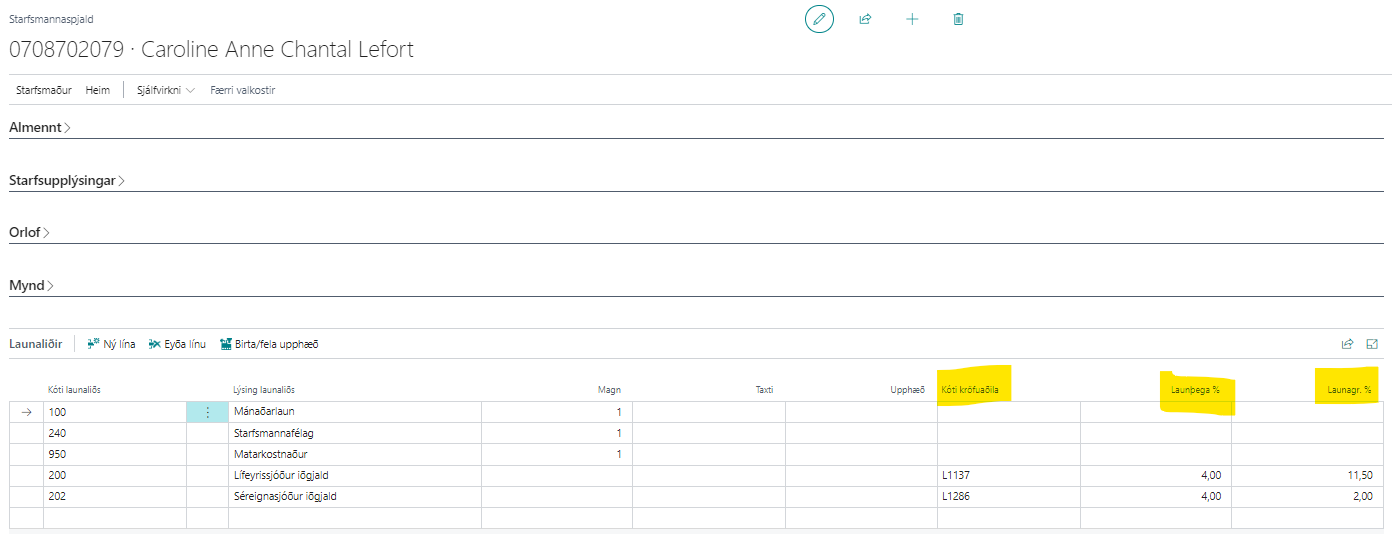Click share icon in Launaliðir section

1347,344
